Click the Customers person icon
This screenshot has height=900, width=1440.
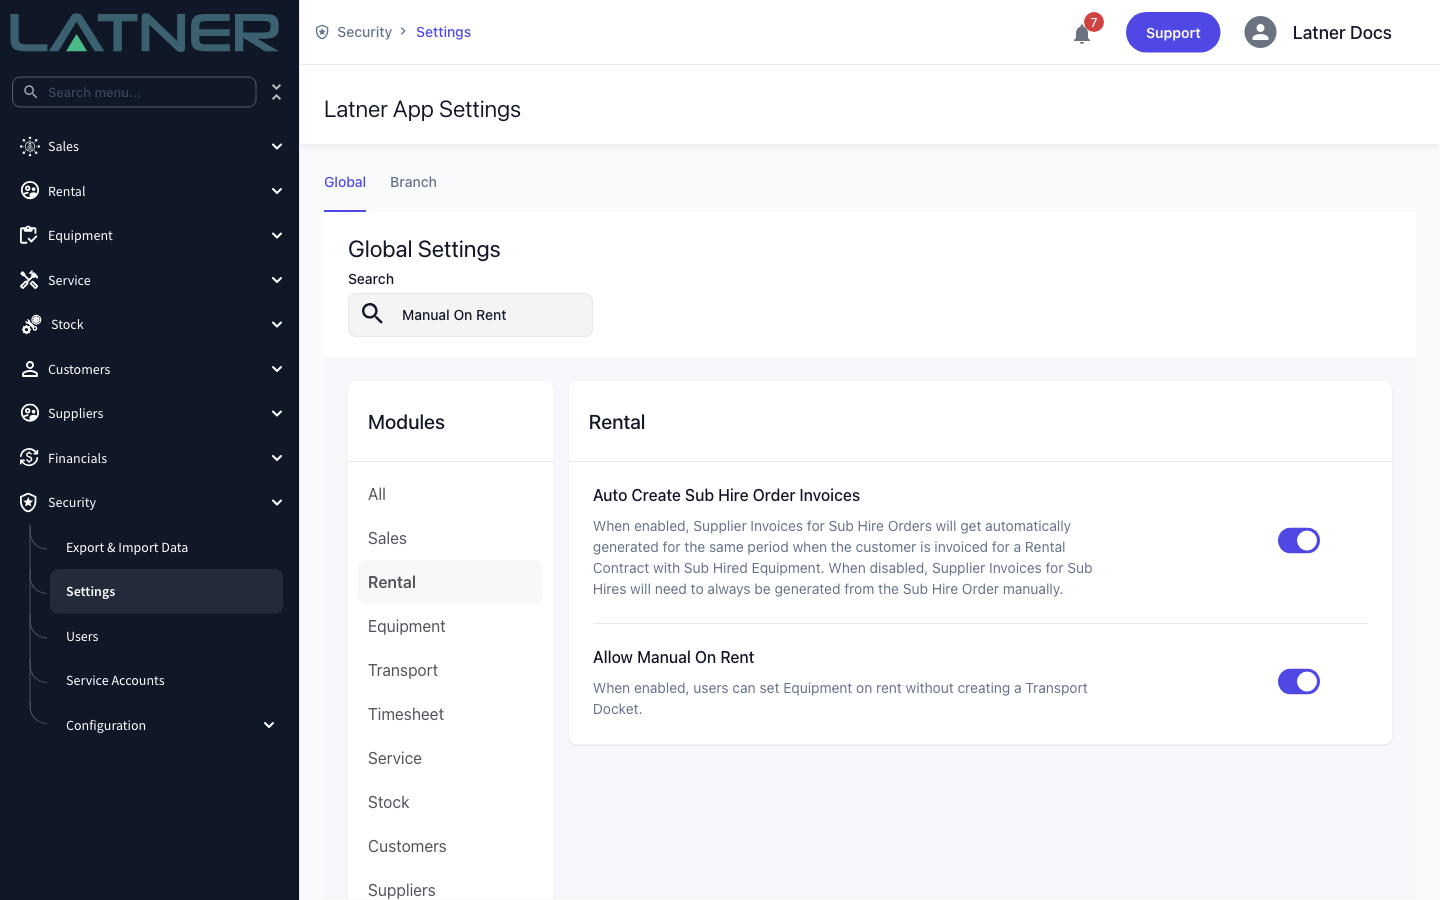[30, 369]
